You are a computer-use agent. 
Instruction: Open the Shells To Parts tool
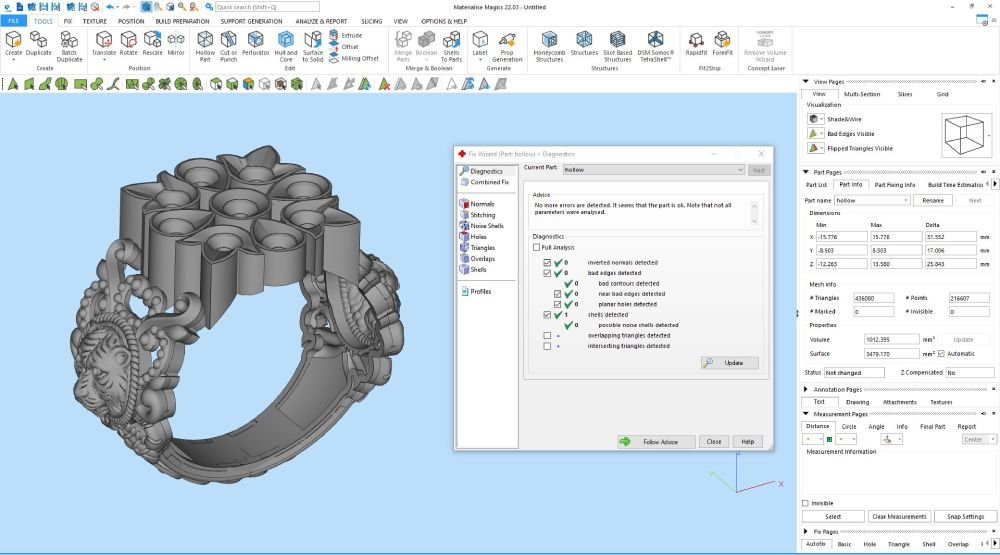(451, 47)
